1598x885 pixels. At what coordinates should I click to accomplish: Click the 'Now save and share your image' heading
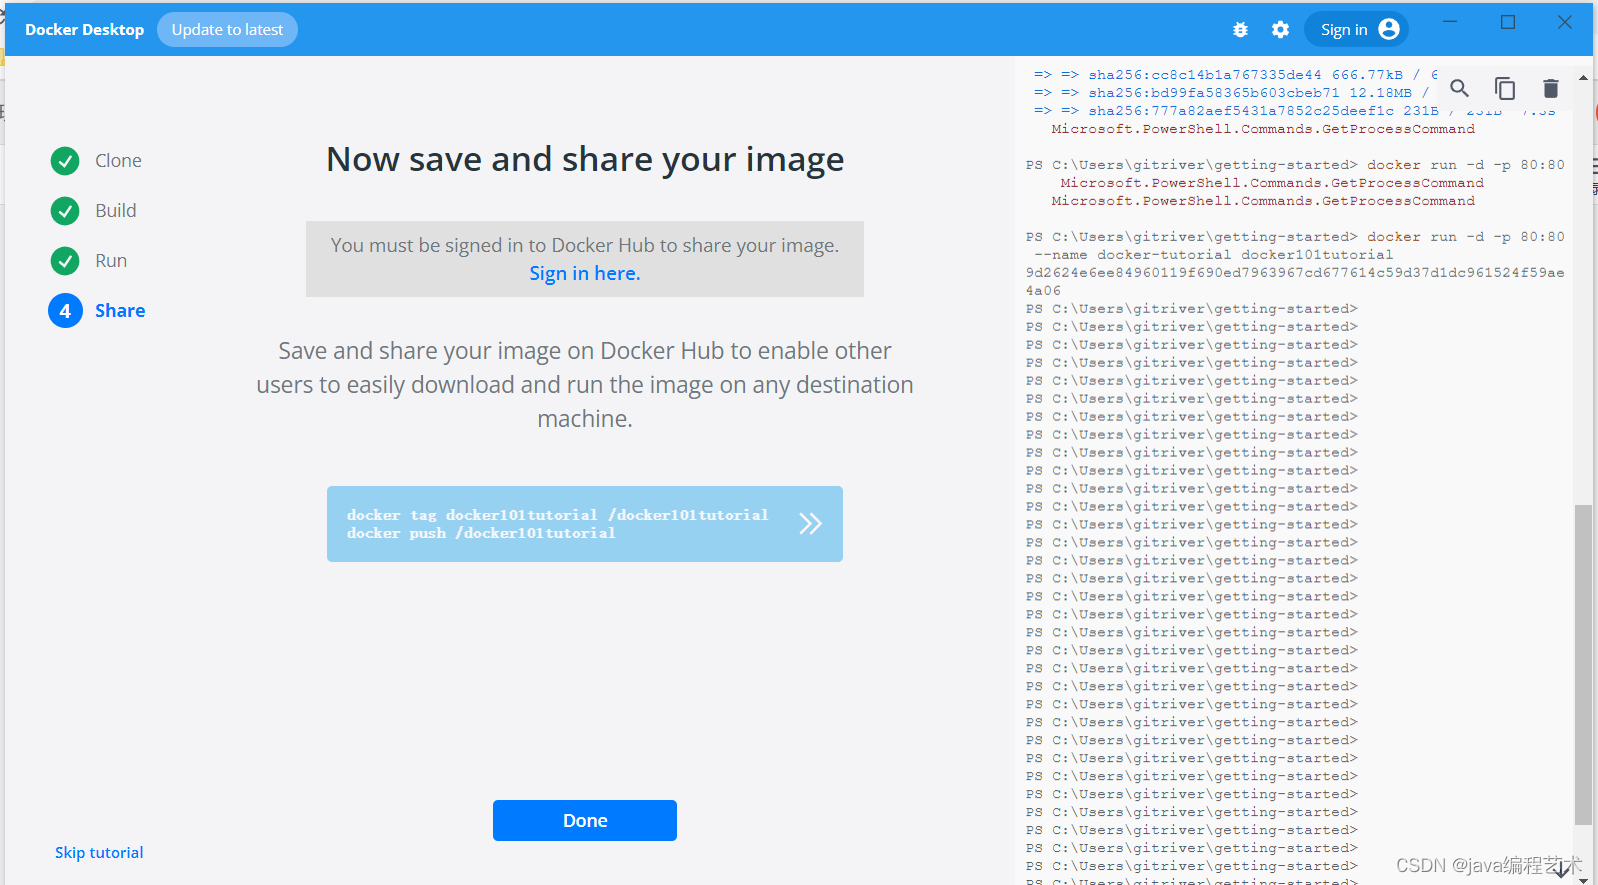[x=585, y=160]
